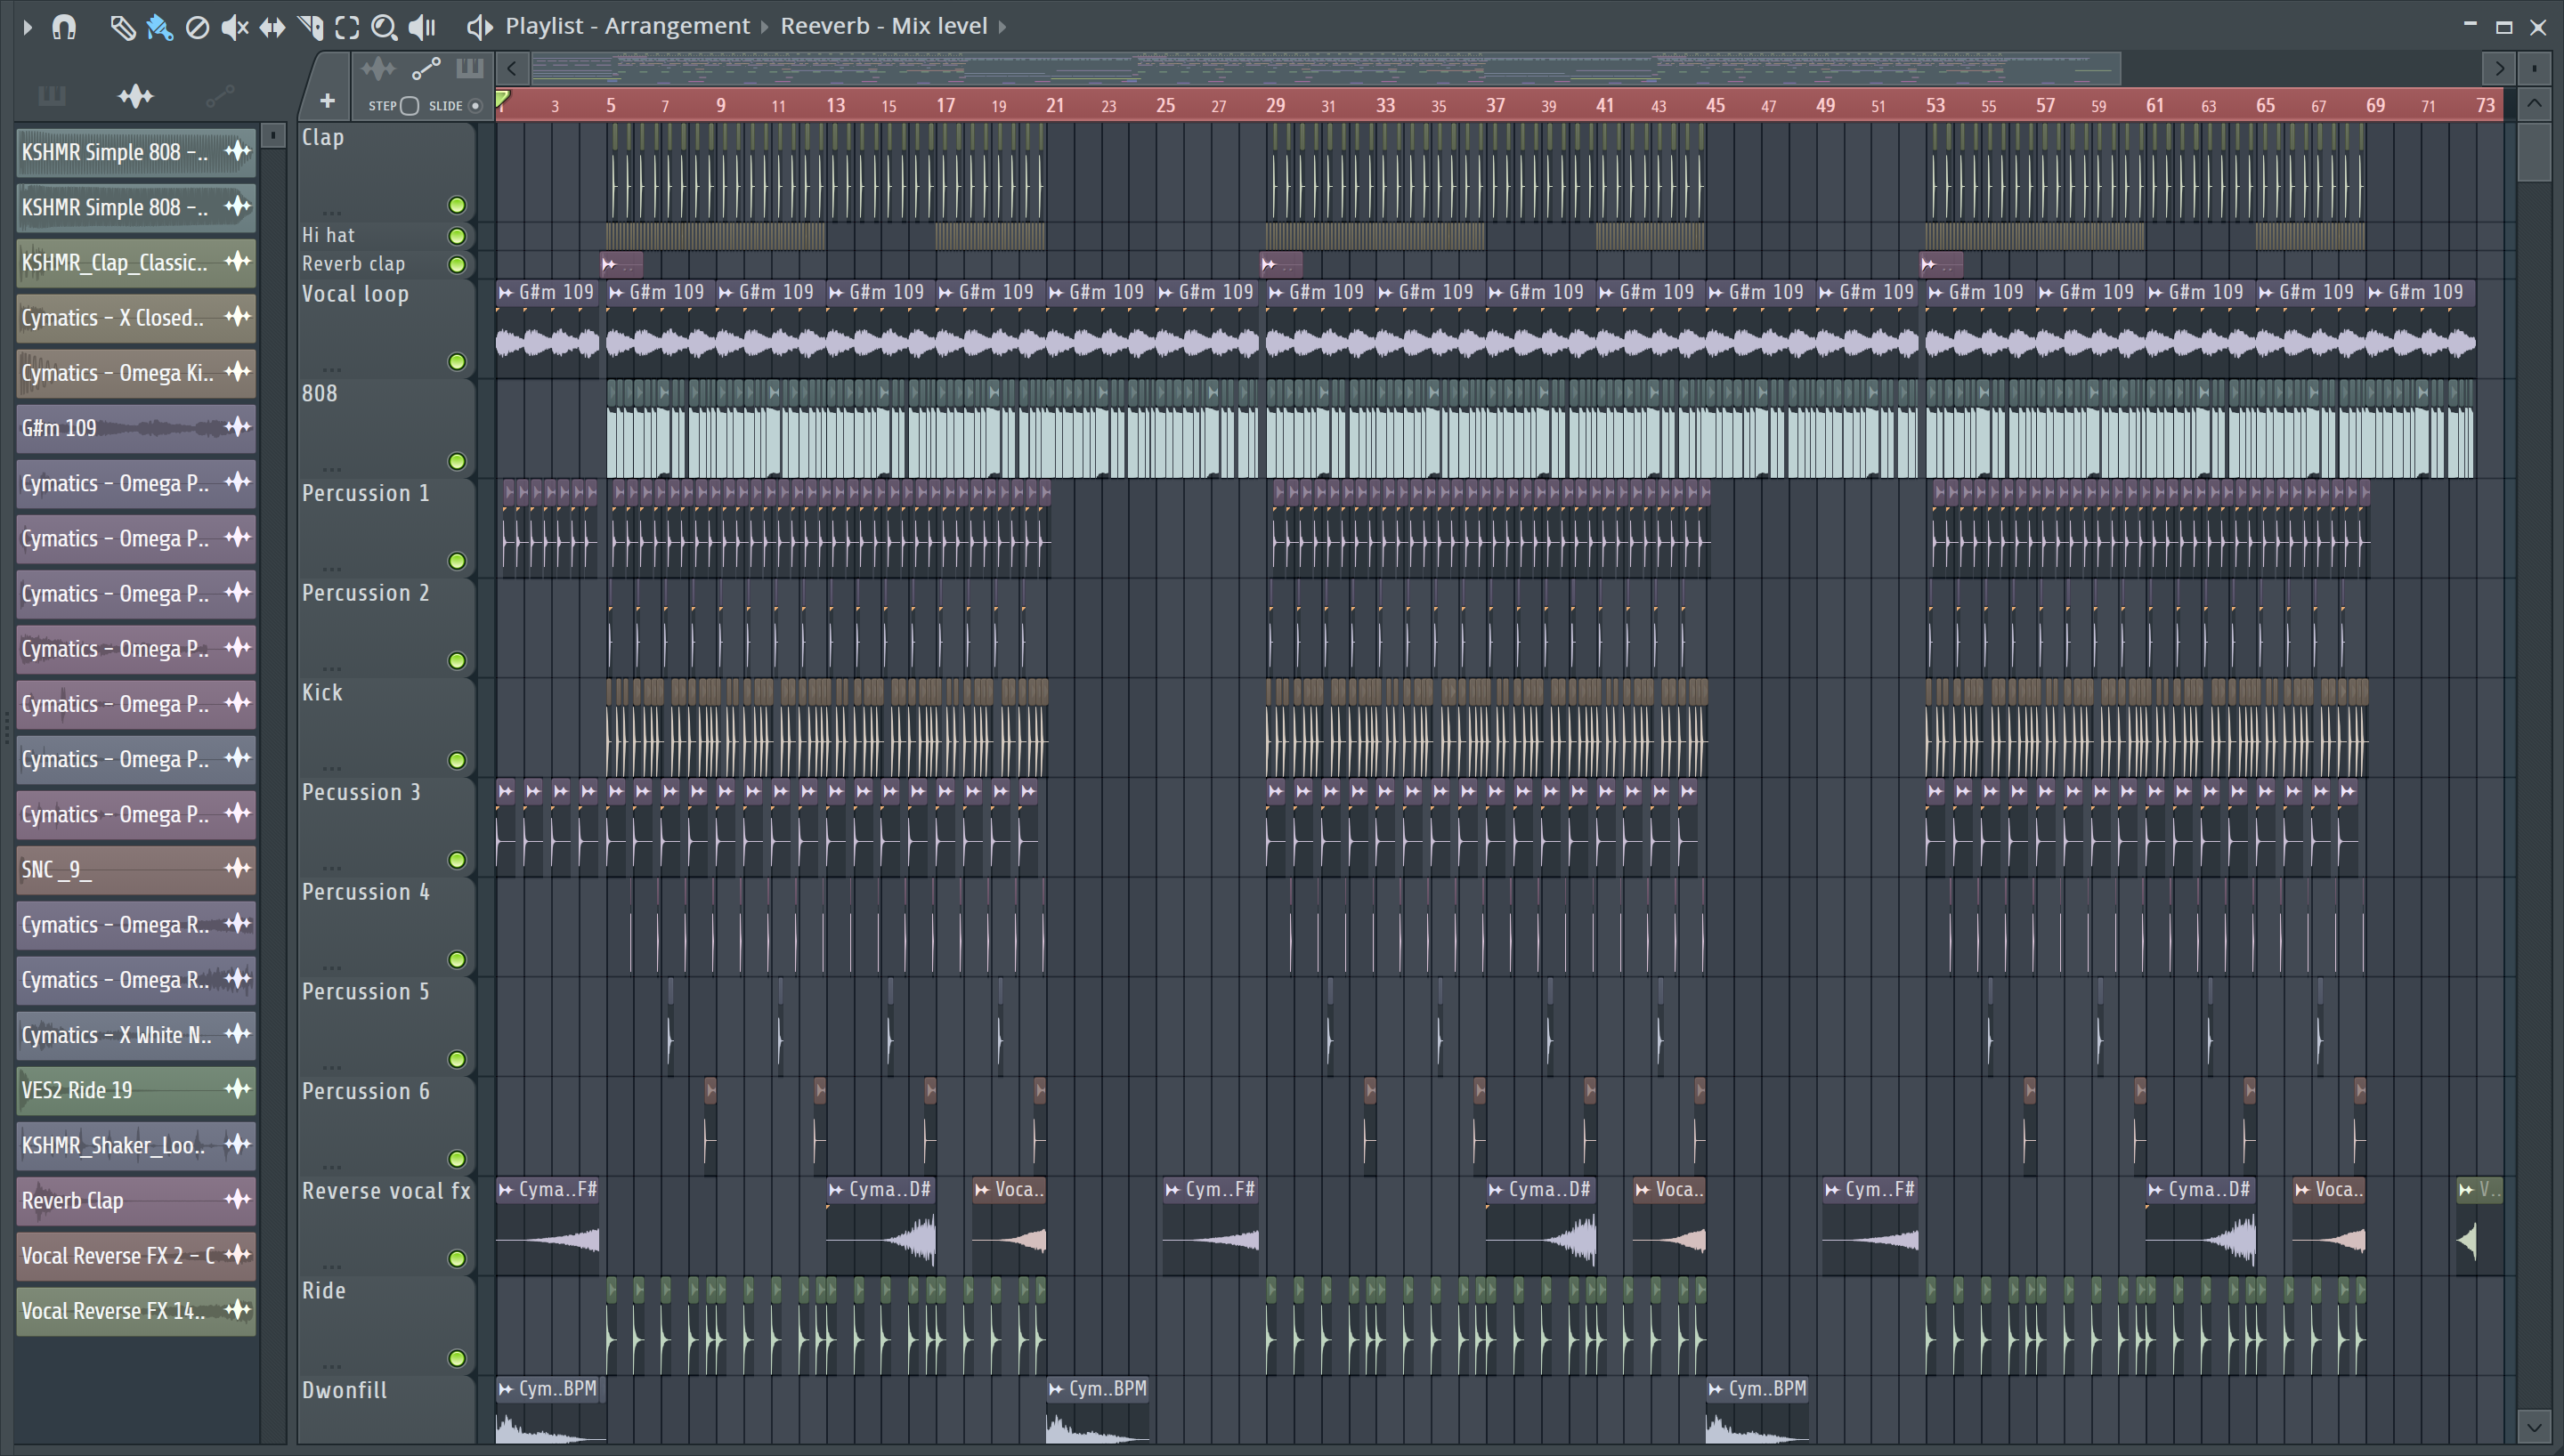Click the Playback scrub tool
Image resolution: width=2564 pixels, height=1456 pixels.
click(x=422, y=27)
